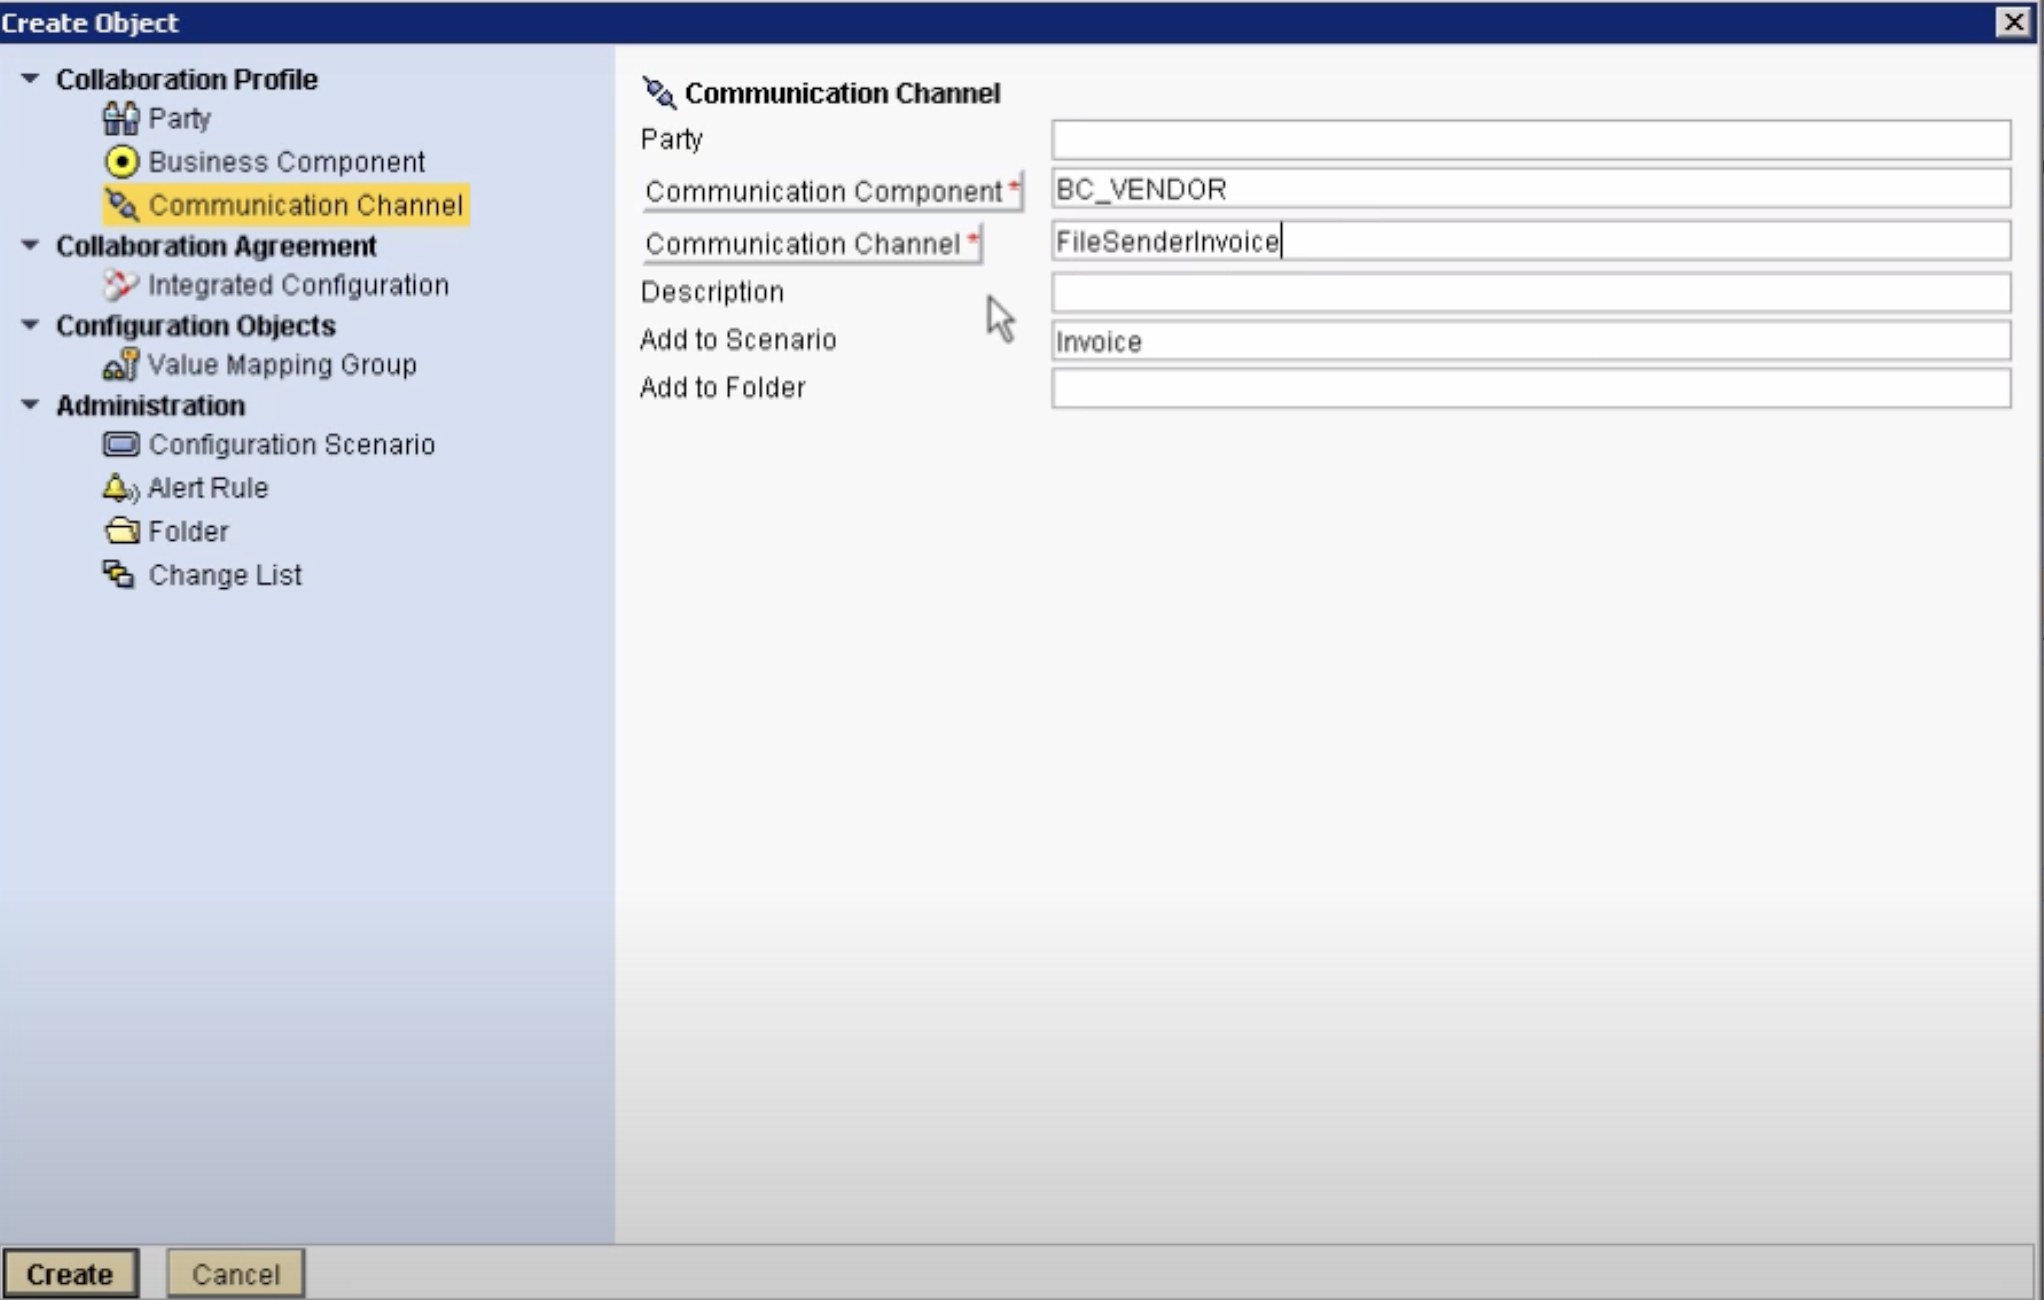Collapse the Administration section
This screenshot has height=1300, width=2044.
coord(30,405)
